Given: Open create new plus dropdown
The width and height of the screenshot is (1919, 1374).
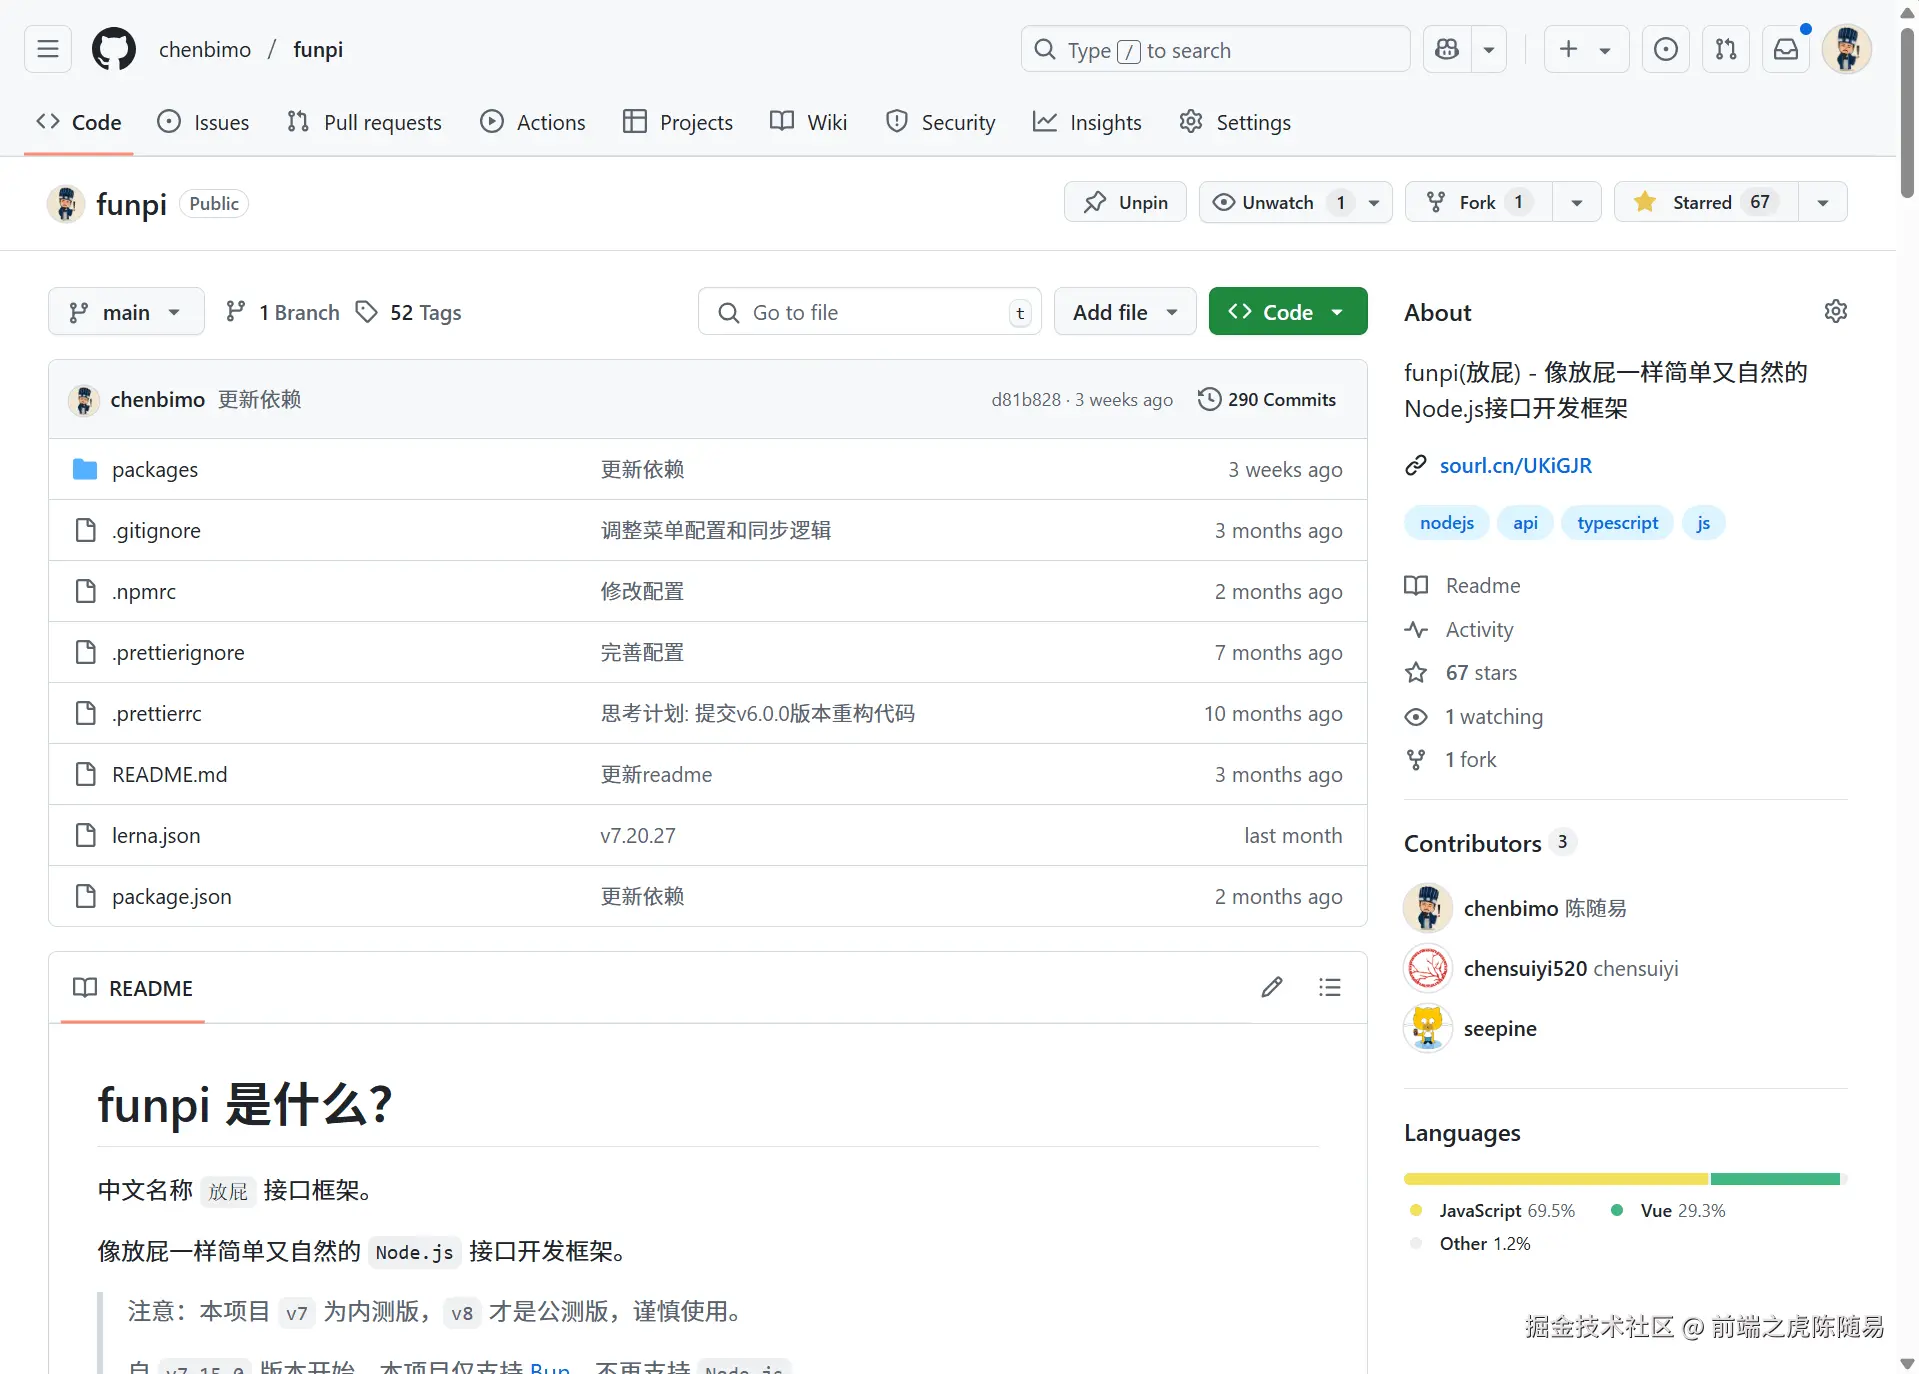Looking at the screenshot, I should (x=1586, y=49).
